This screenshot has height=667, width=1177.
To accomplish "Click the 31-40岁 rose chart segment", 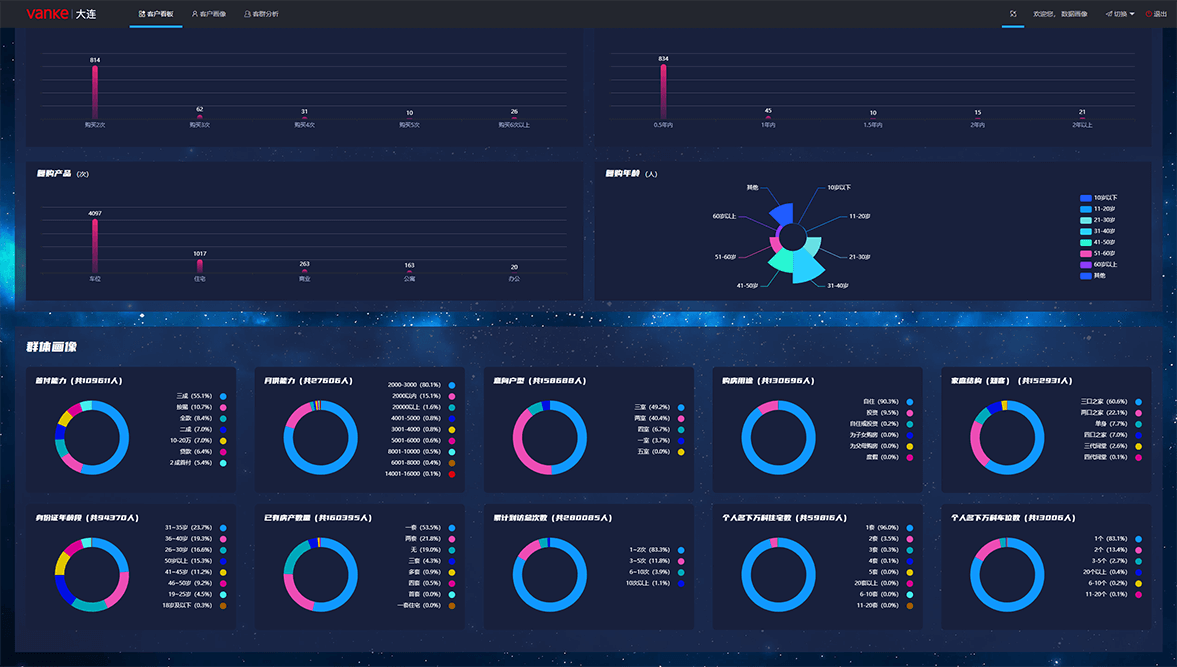I will pos(808,268).
